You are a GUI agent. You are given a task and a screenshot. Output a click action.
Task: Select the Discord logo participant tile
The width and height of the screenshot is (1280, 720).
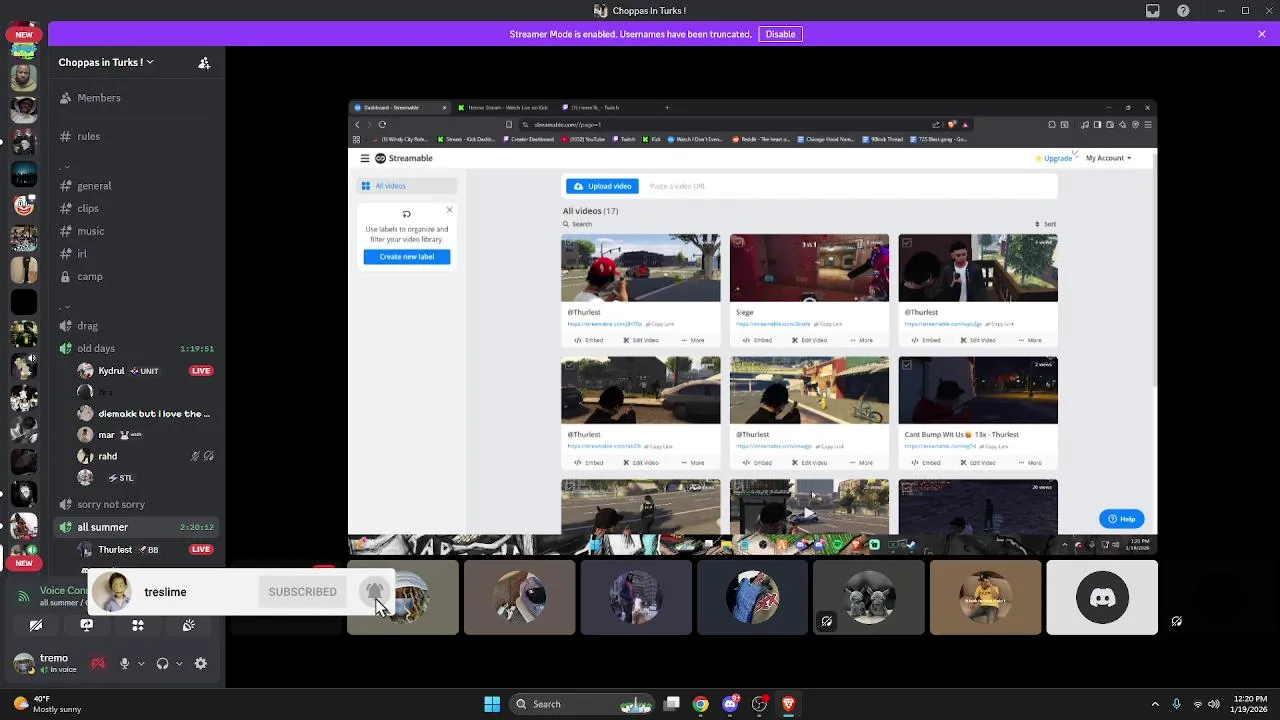coord(1102,598)
